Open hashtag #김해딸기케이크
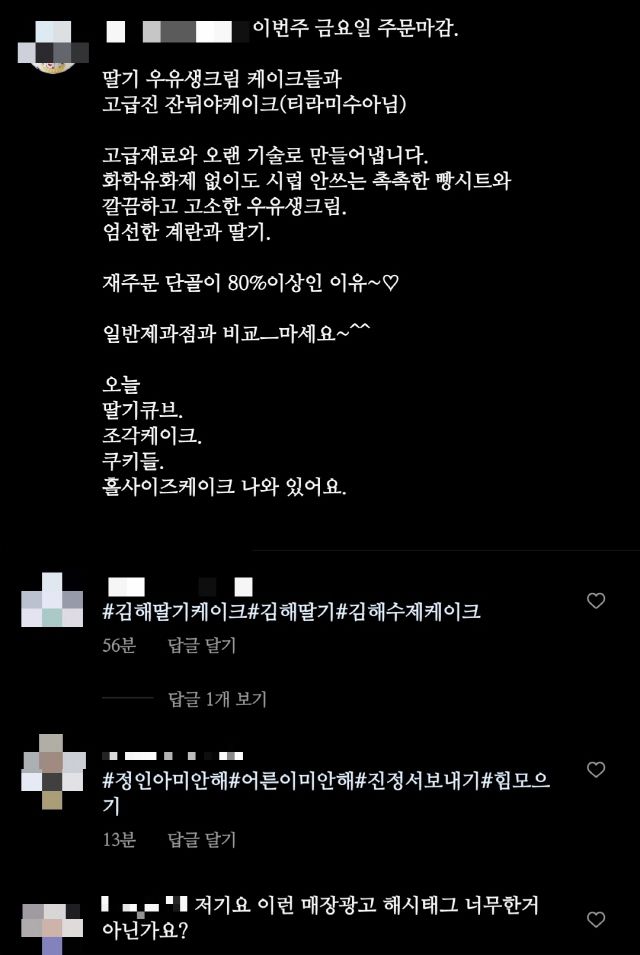 point(175,611)
